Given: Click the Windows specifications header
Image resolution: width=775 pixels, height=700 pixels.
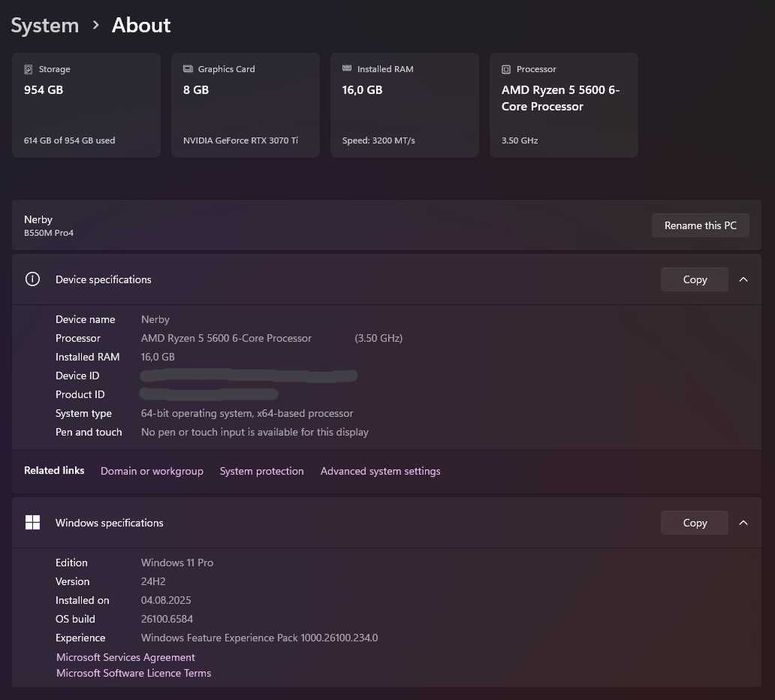Looking at the screenshot, I should click(x=387, y=523).
